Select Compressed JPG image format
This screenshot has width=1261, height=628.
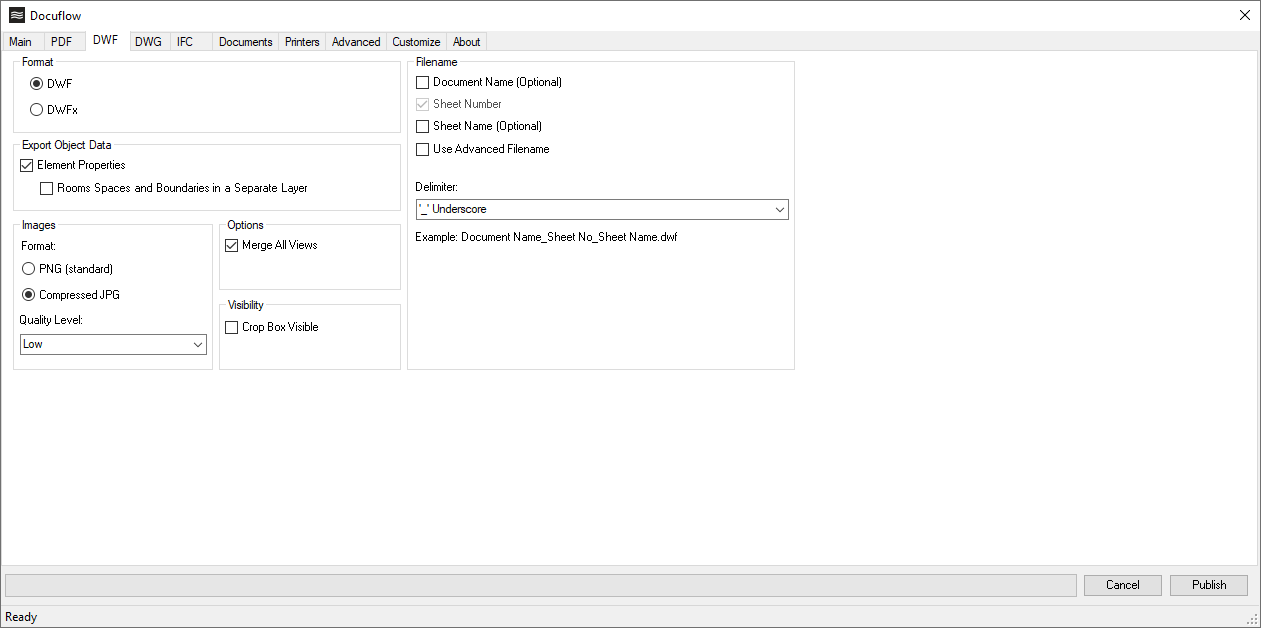click(28, 294)
